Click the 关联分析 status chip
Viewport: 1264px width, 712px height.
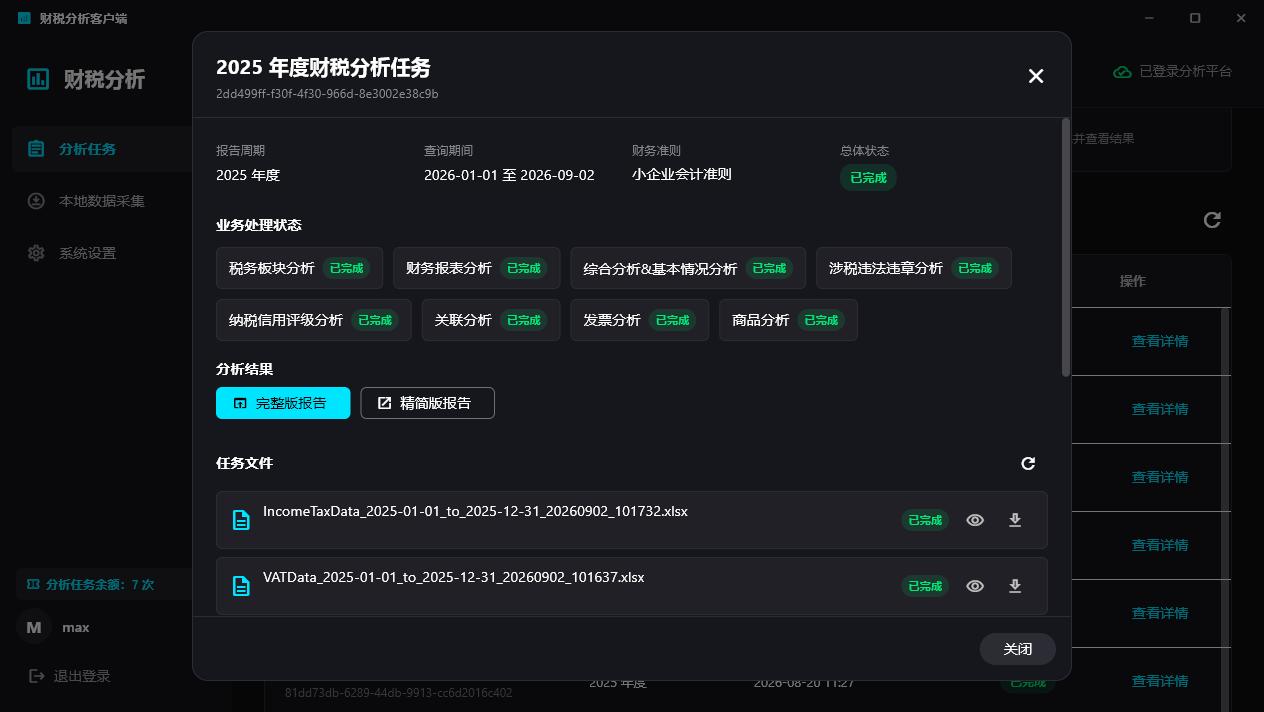[x=491, y=320]
